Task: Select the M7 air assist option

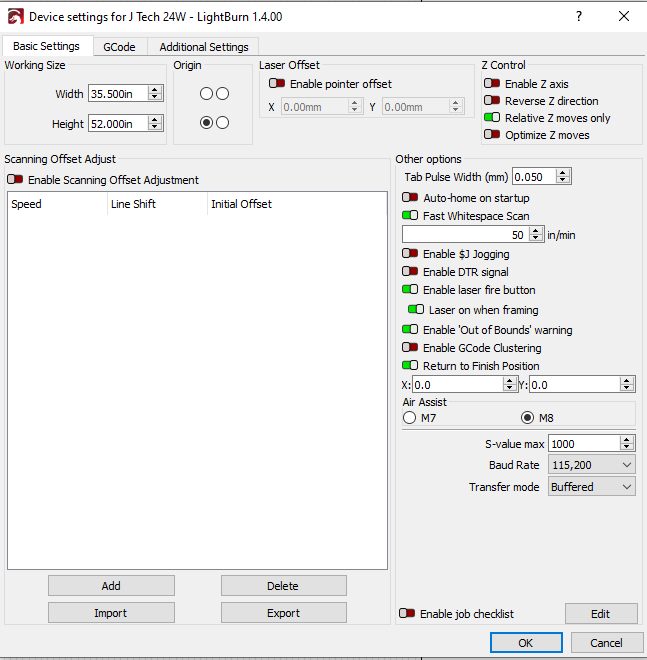Action: [x=410, y=418]
